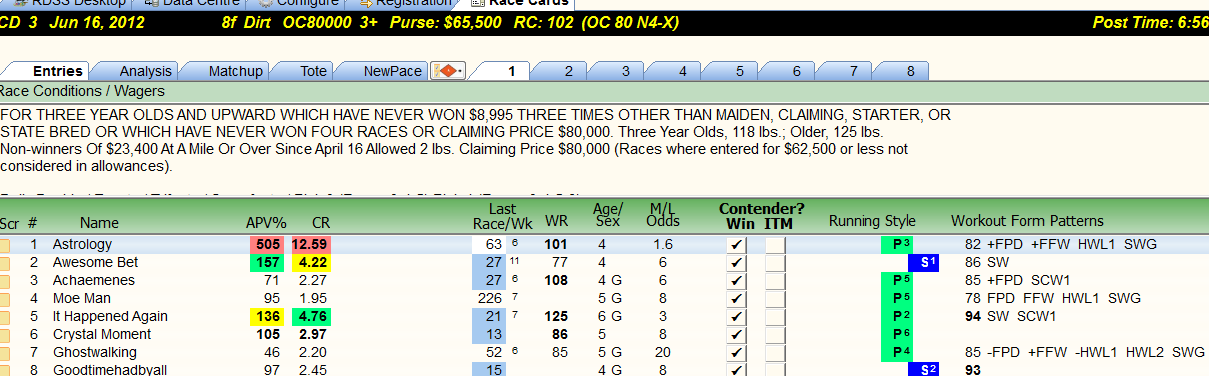Click the Running Style column header
Viewport: 1209px width, 376px height.
click(x=872, y=221)
